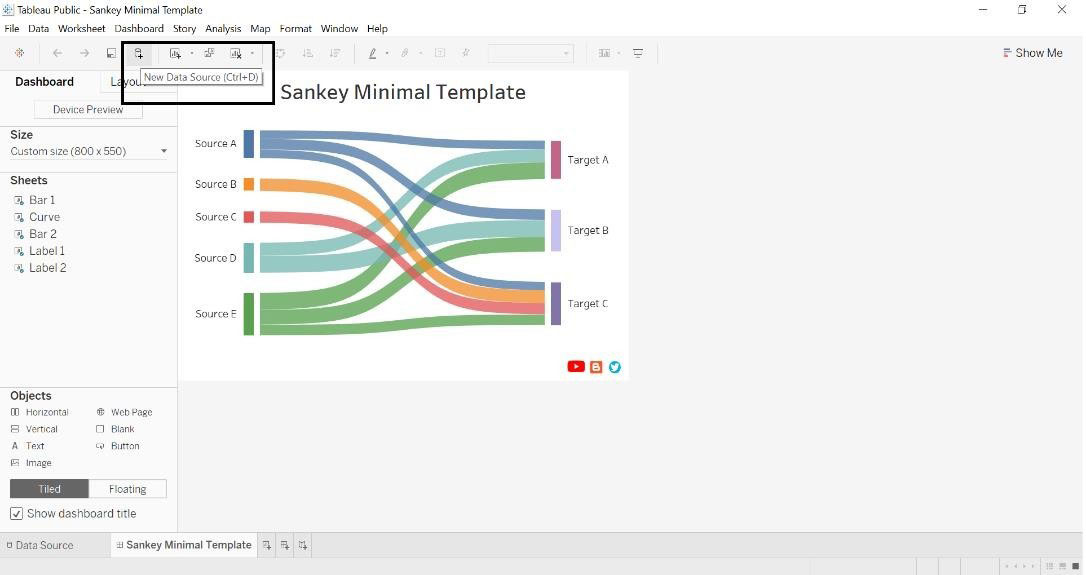Click the Swap rows and columns icon
Viewport: 1086px width, 575px height.
tap(281, 53)
